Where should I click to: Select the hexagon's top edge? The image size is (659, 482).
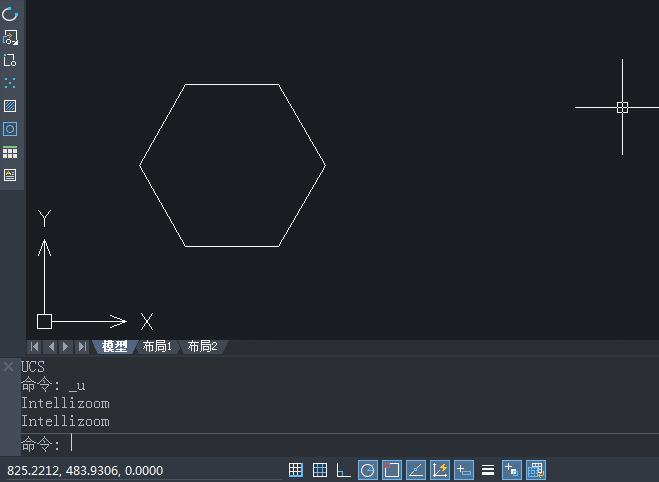click(x=232, y=84)
